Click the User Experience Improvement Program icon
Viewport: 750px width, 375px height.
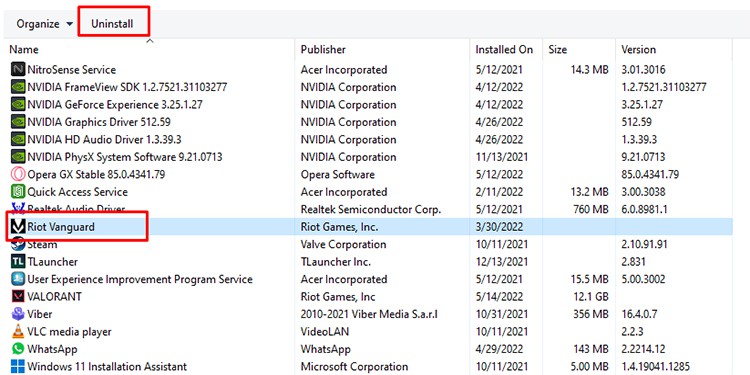point(18,279)
